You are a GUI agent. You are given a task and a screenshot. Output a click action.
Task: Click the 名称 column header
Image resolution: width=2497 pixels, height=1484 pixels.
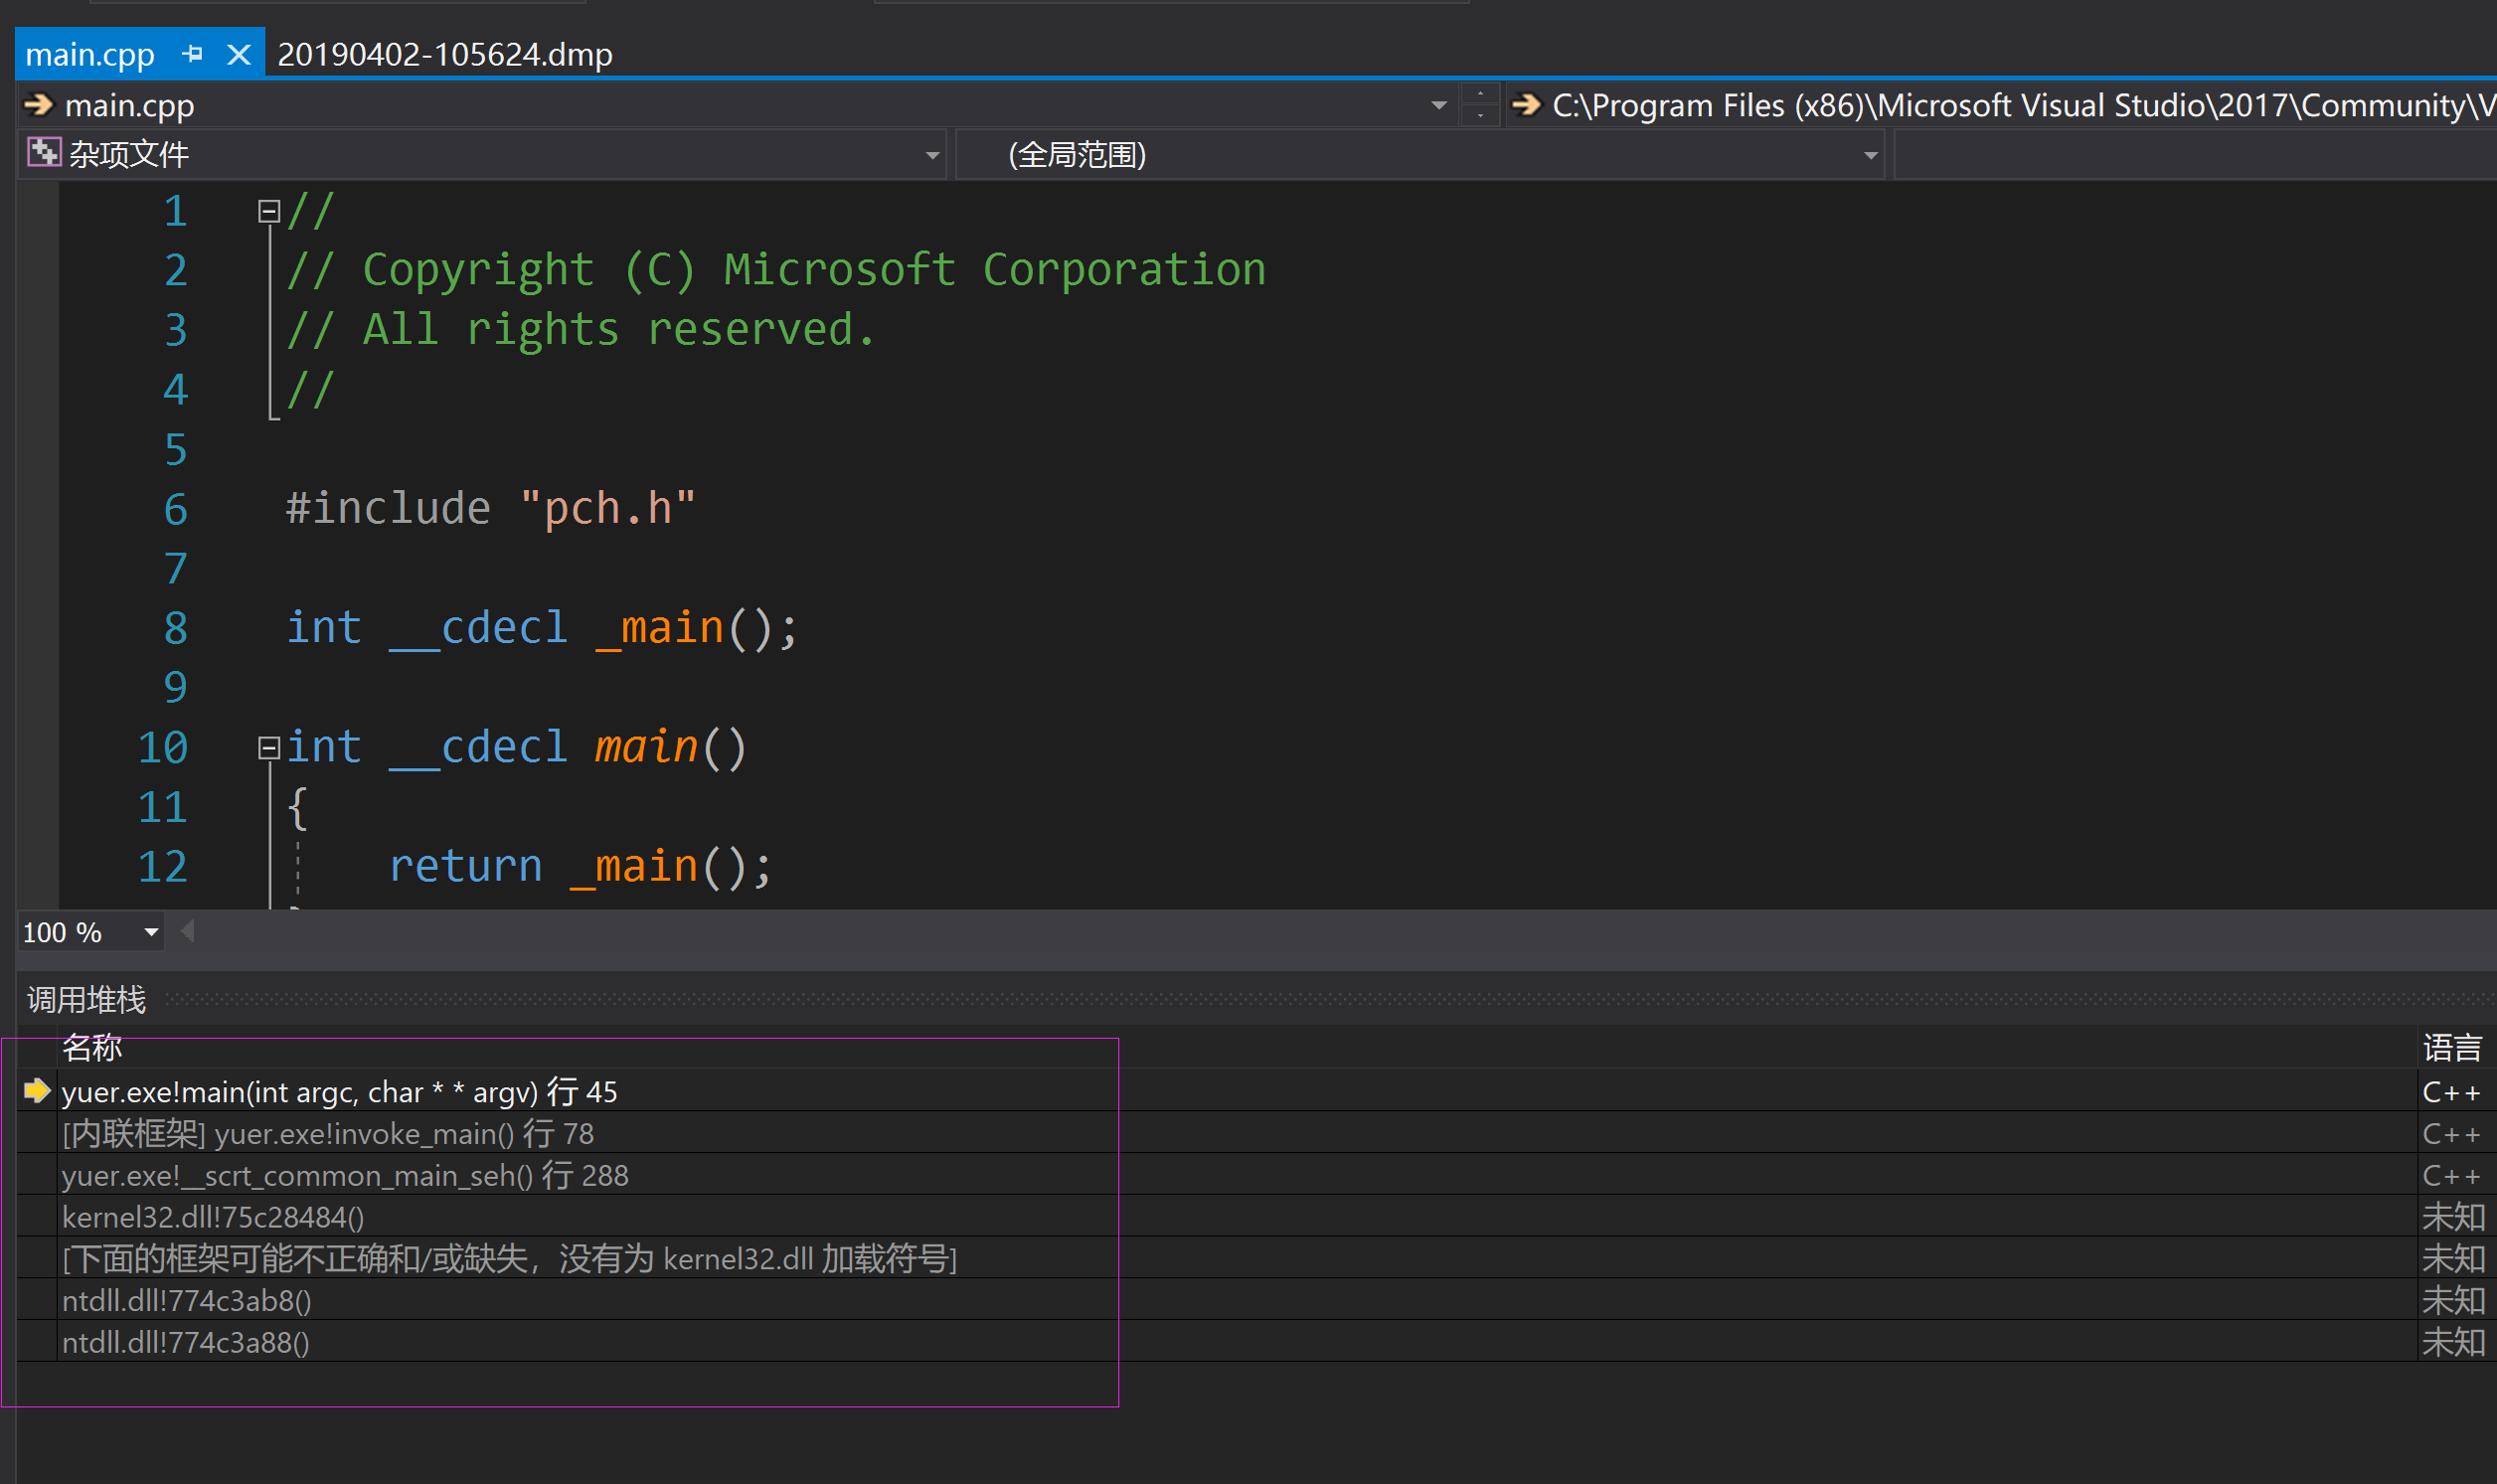click(x=92, y=1048)
